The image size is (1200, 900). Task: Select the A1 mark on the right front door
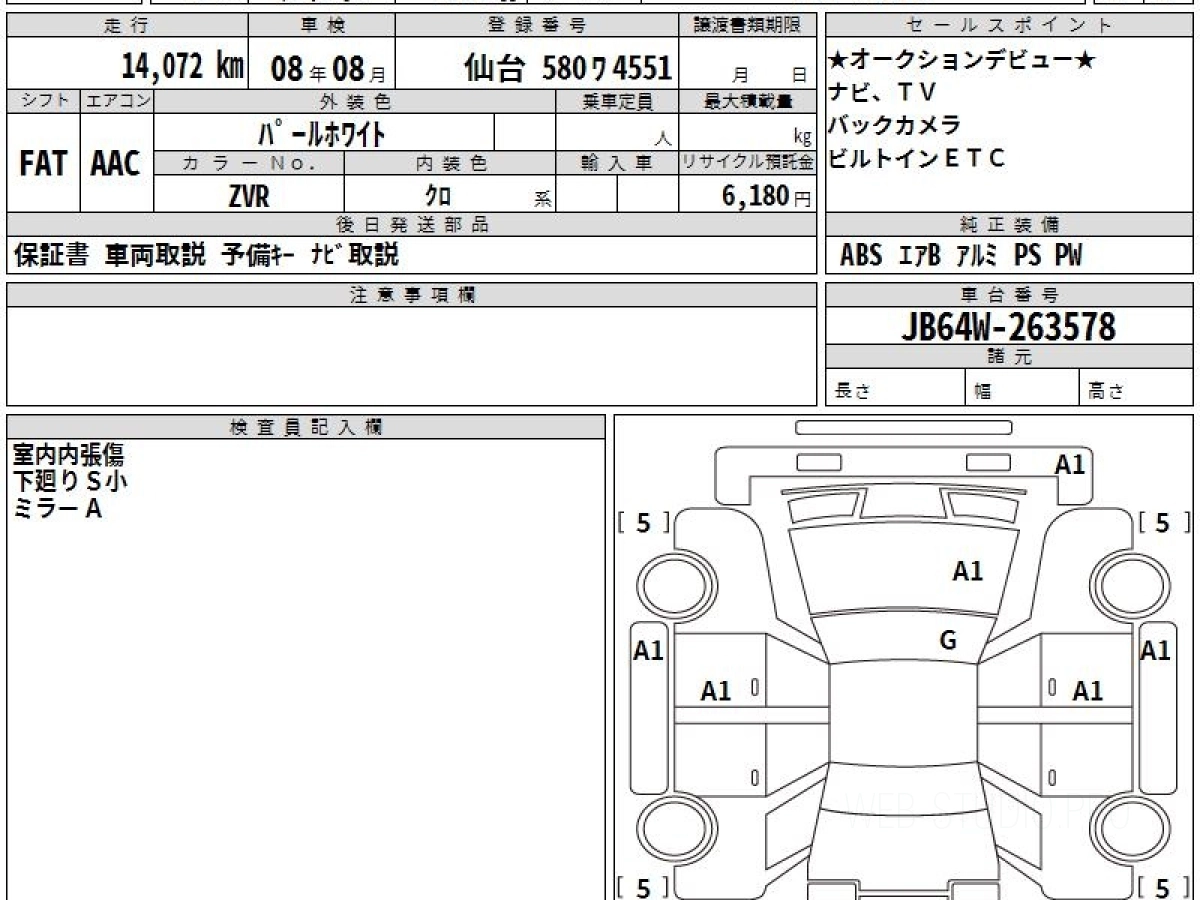[x=1088, y=690]
